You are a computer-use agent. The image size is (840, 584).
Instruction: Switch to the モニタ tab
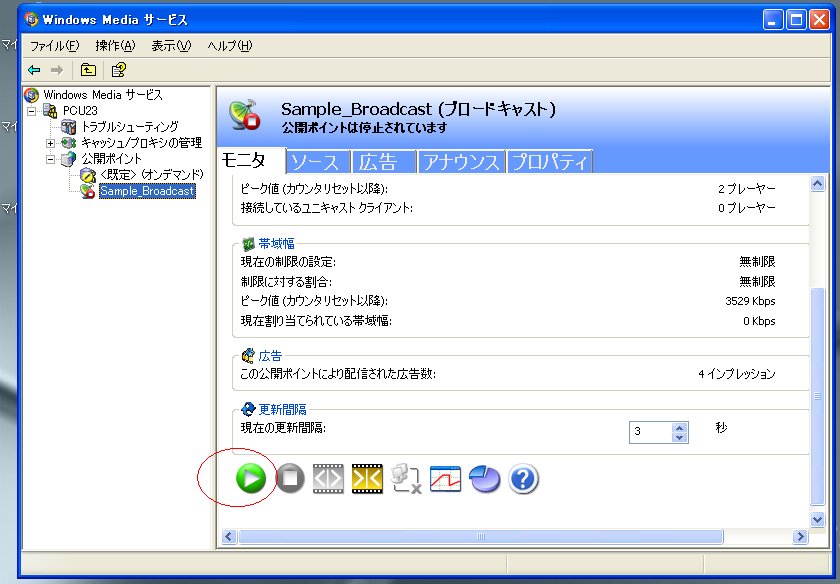251,161
